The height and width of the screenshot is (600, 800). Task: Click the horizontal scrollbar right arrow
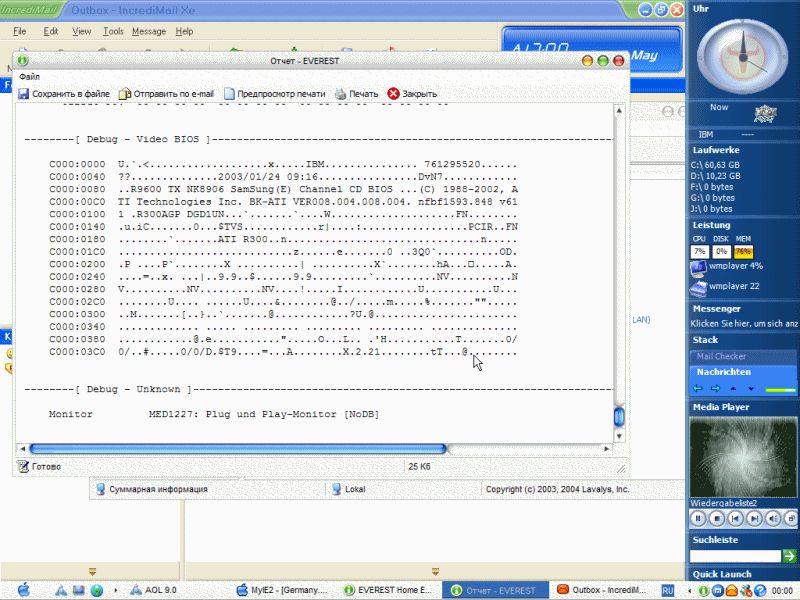(607, 448)
